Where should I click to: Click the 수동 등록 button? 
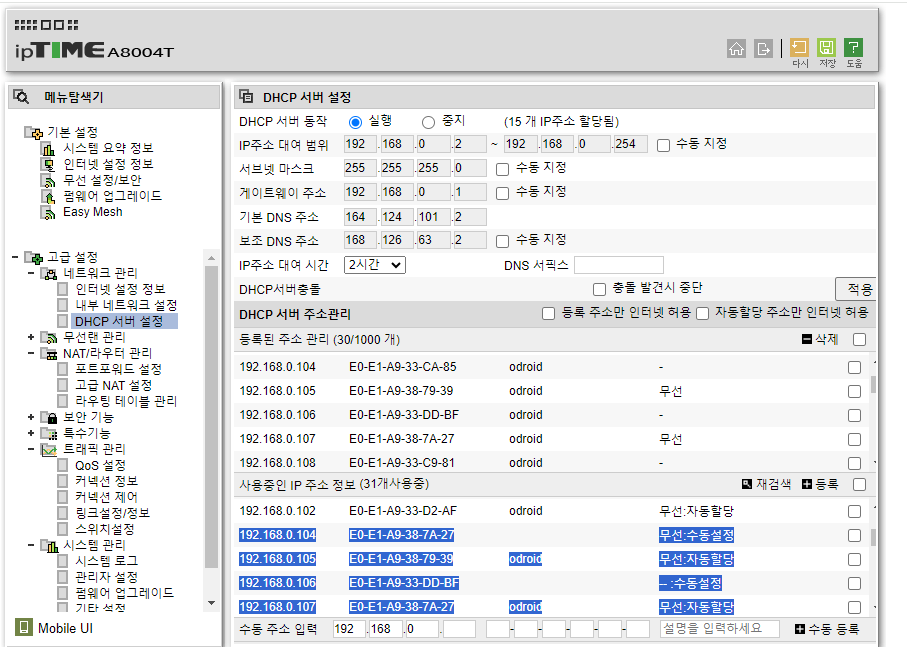(x=827, y=628)
